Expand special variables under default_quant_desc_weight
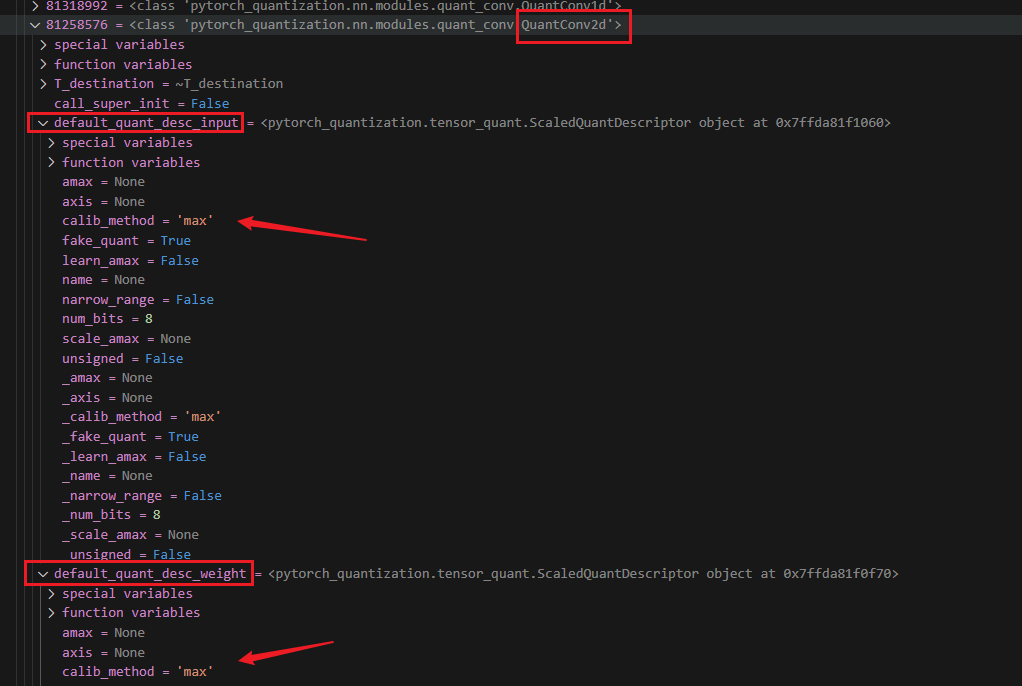Image resolution: width=1022 pixels, height=686 pixels. [51, 594]
